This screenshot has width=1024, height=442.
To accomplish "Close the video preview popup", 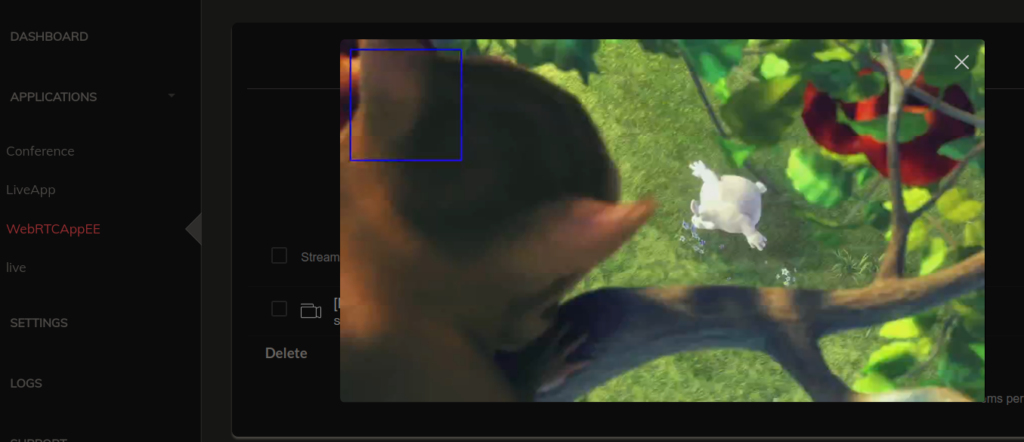I will 961,62.
